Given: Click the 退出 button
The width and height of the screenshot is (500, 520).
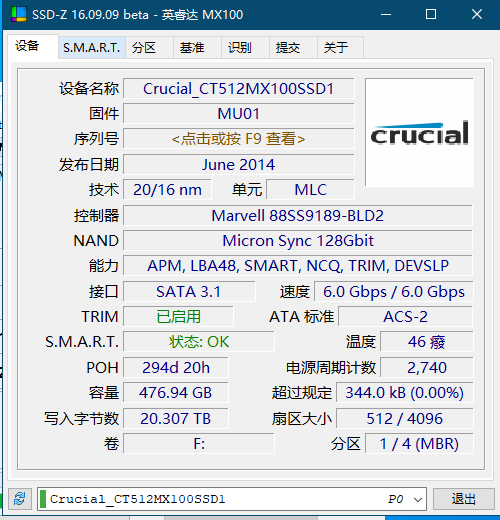Looking at the screenshot, I should [x=464, y=499].
